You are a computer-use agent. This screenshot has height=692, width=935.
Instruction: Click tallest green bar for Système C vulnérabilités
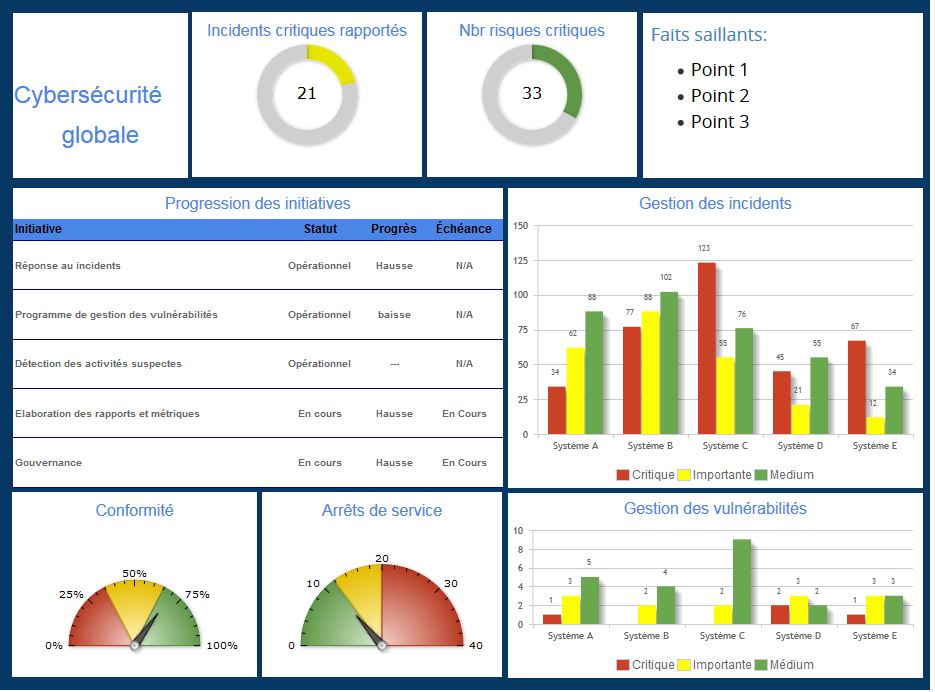tap(742, 582)
